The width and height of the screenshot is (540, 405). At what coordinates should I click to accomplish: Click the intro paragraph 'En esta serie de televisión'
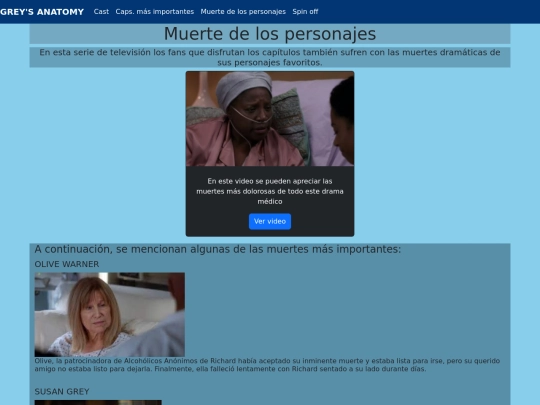click(270, 57)
